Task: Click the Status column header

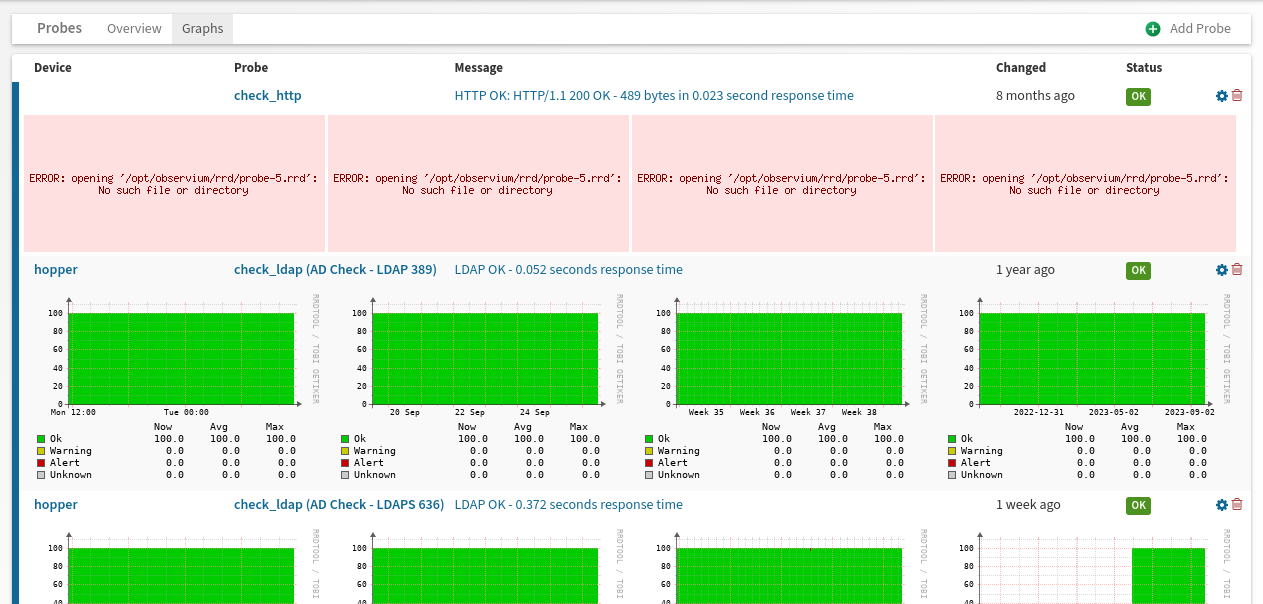Action: click(x=1144, y=68)
